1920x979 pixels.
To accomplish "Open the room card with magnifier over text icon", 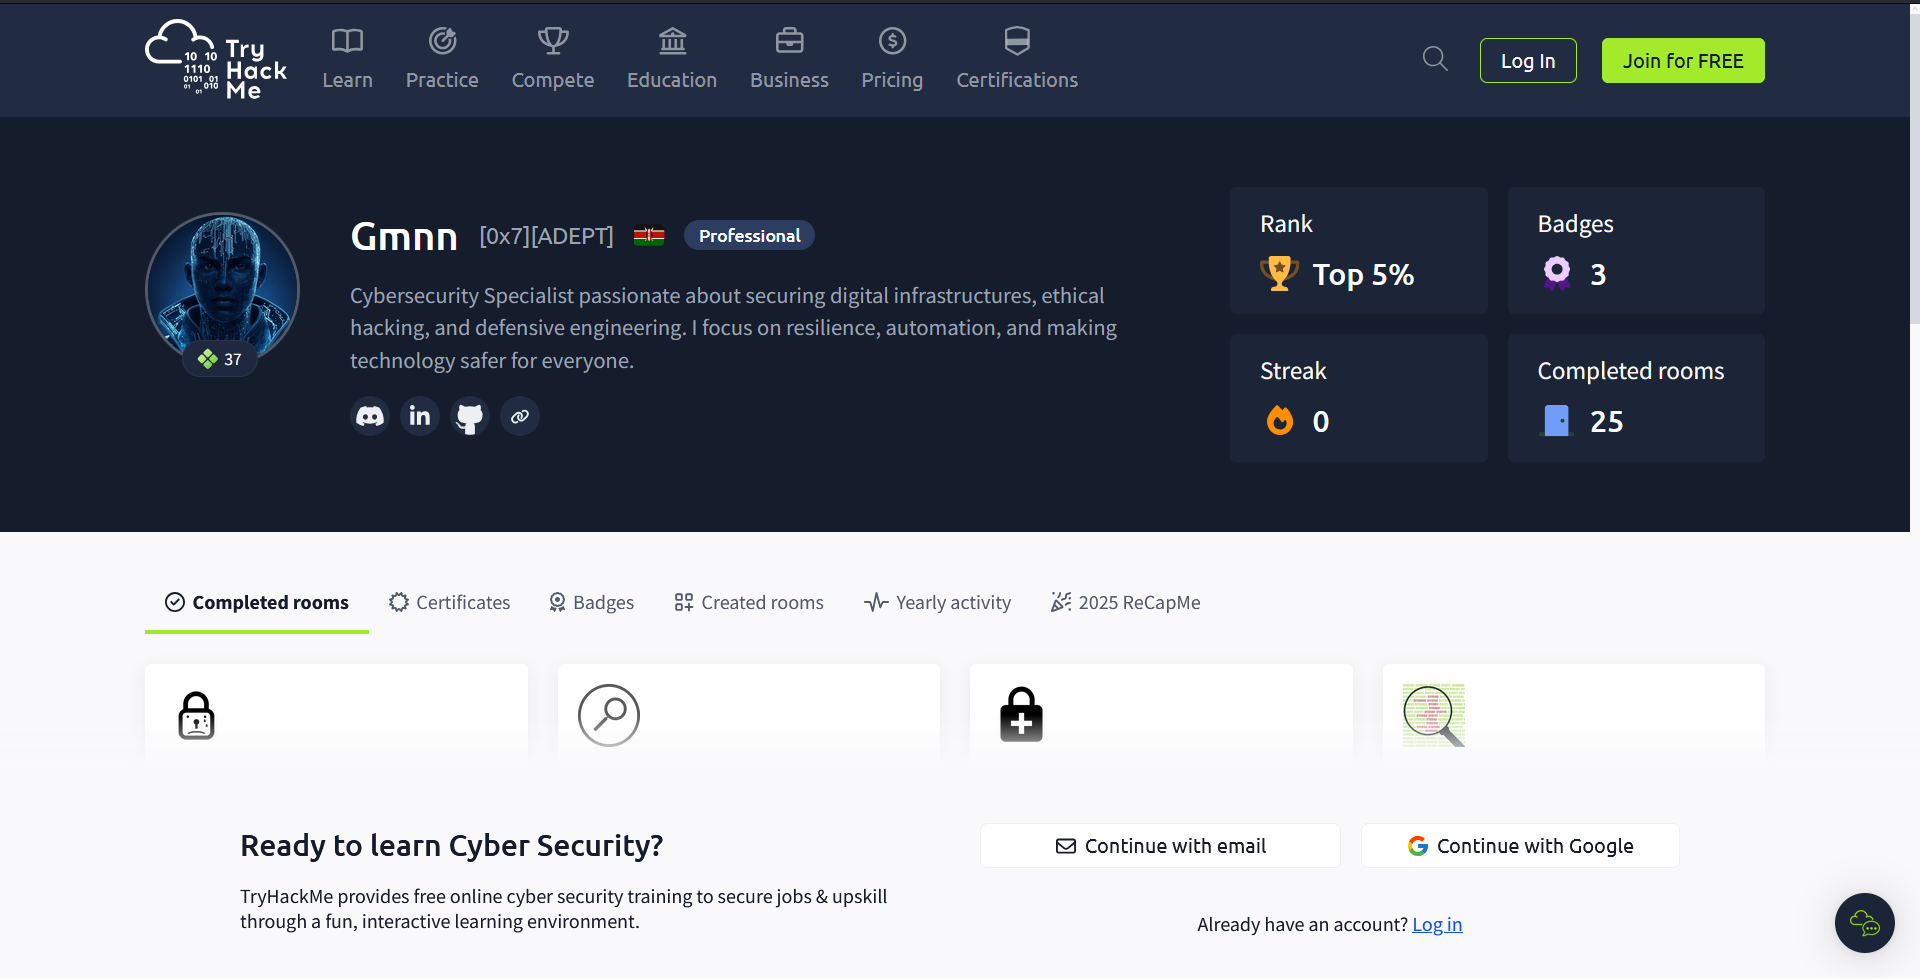I will click(x=1574, y=714).
